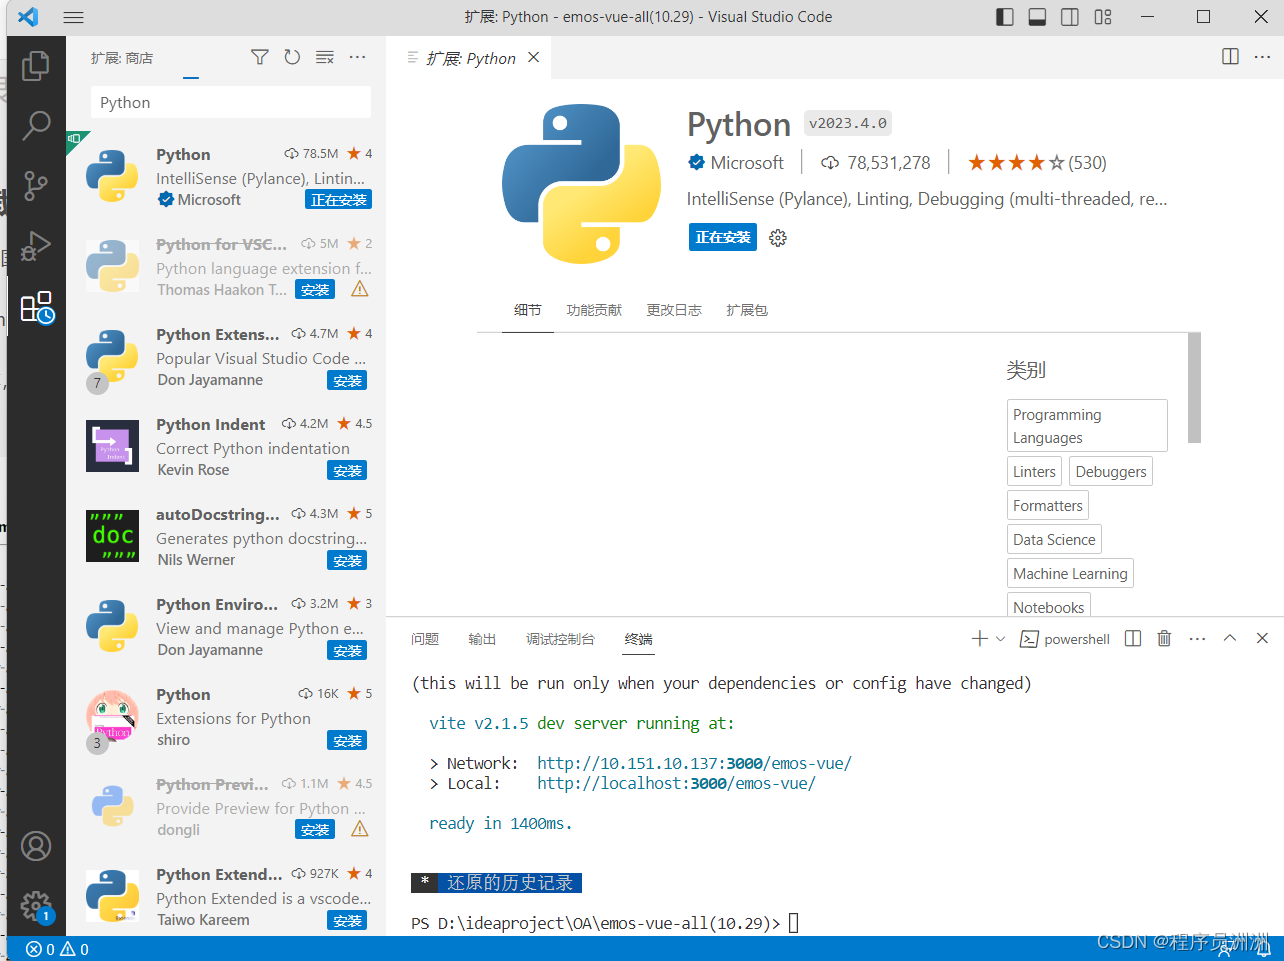Select the Debuggers category tag
1284x961 pixels.
pyautogui.click(x=1111, y=472)
